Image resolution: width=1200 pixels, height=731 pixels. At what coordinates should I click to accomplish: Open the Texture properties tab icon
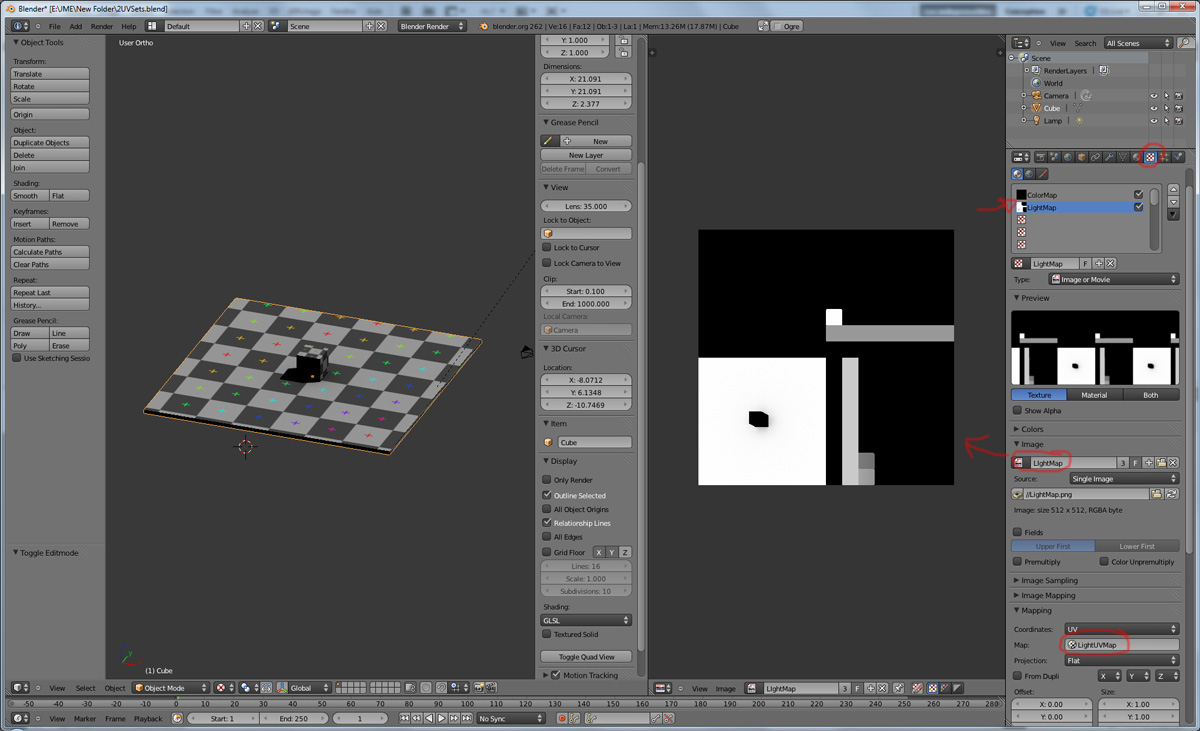click(1150, 157)
